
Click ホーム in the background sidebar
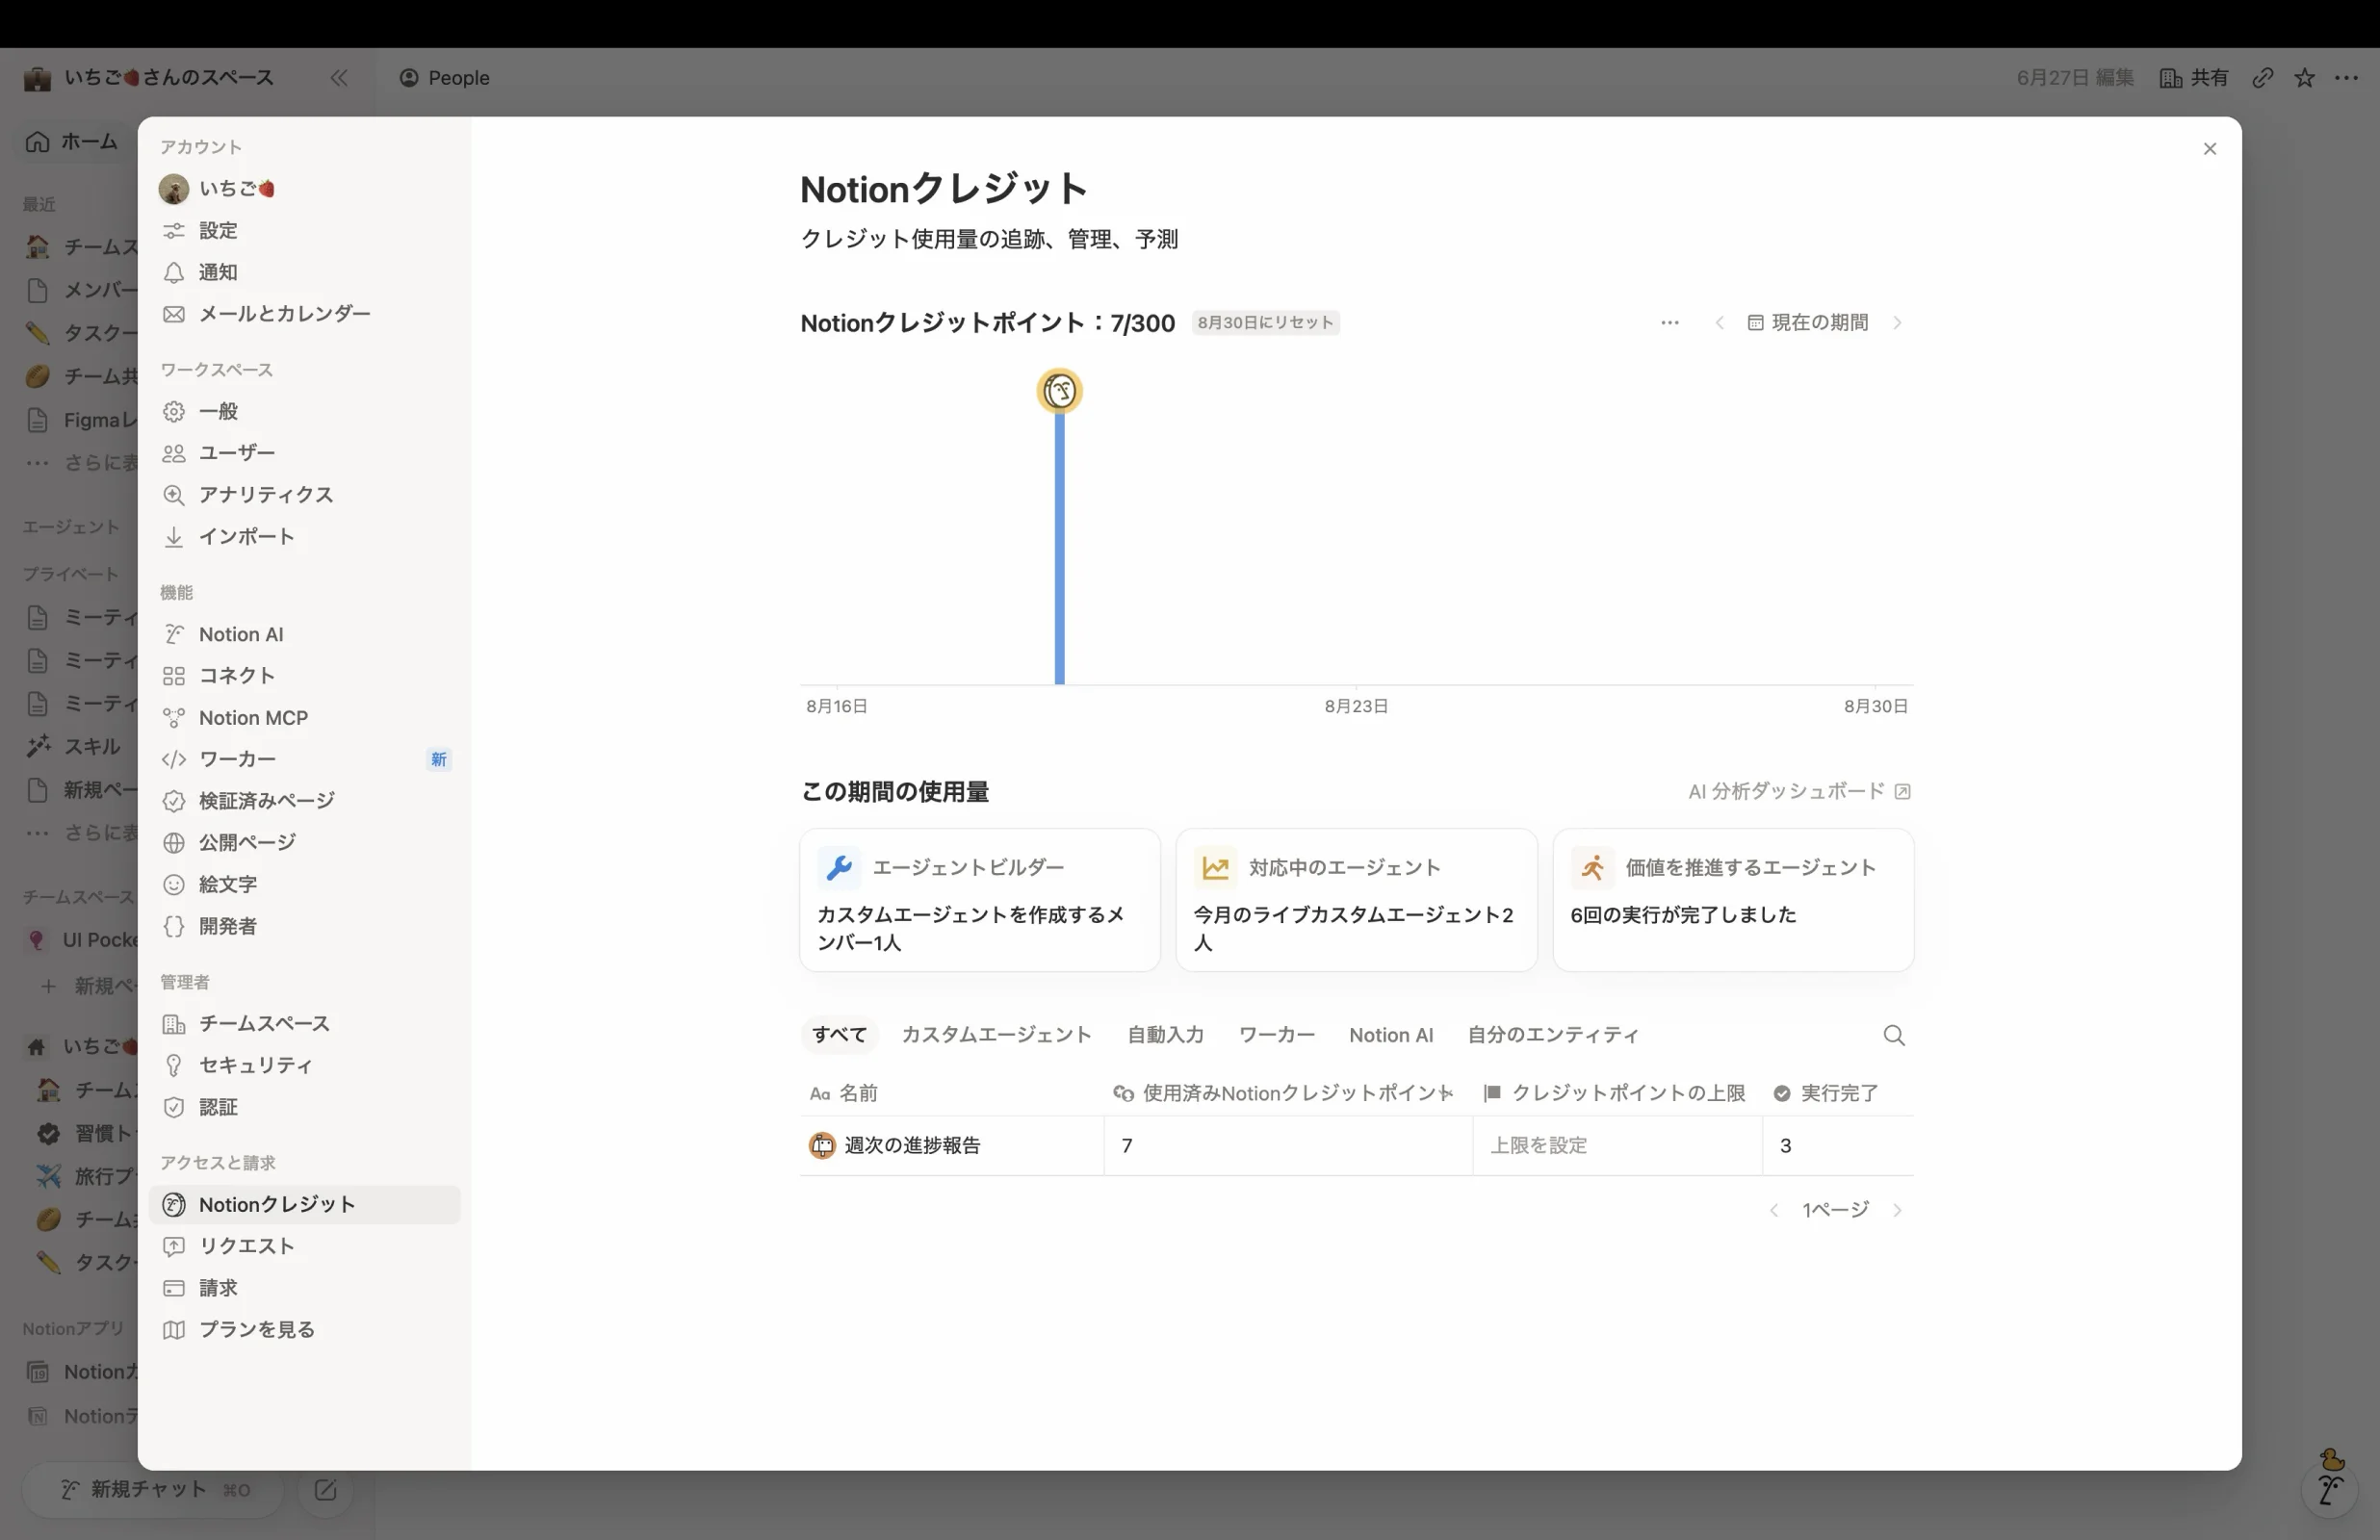point(72,141)
